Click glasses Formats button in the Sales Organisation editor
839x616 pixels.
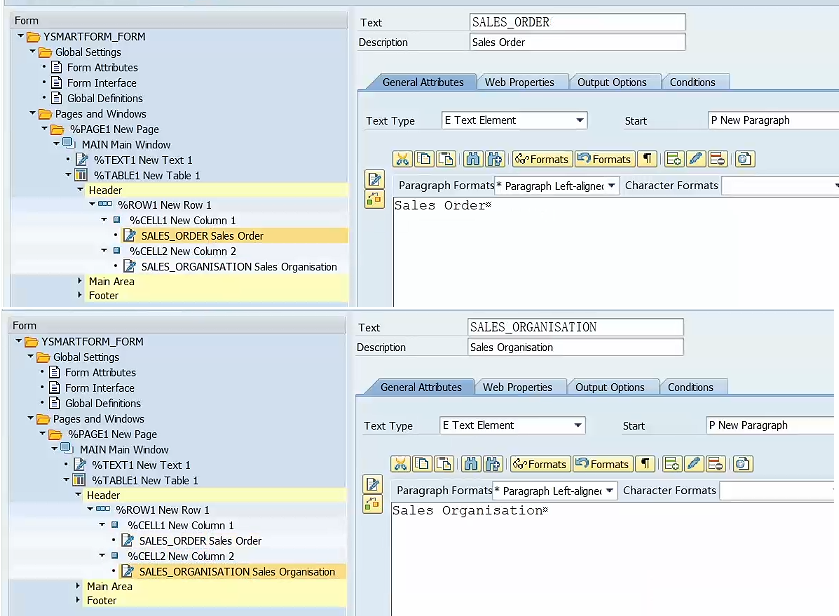click(539, 464)
